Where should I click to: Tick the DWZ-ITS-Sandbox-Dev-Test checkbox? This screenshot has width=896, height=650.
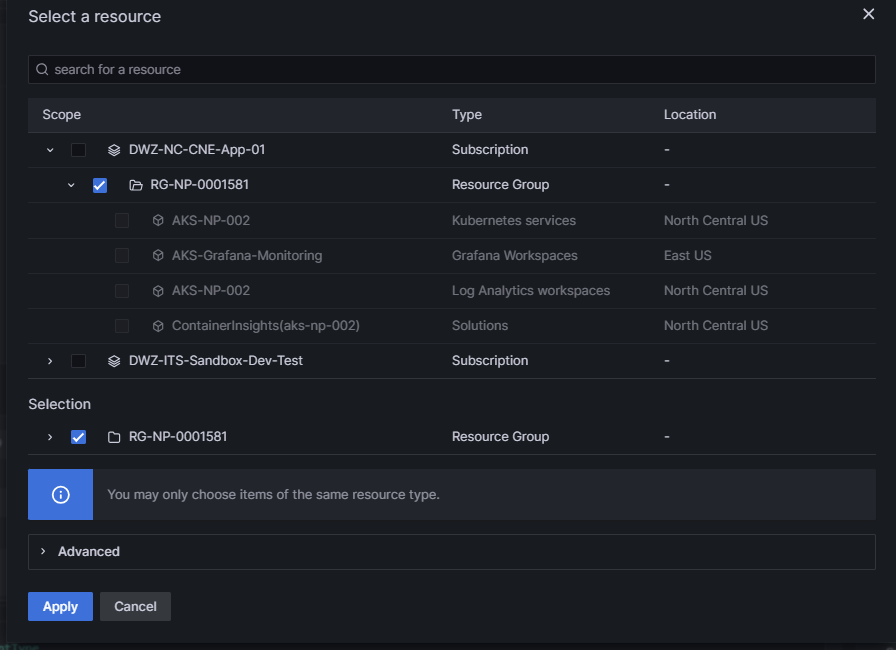78,361
